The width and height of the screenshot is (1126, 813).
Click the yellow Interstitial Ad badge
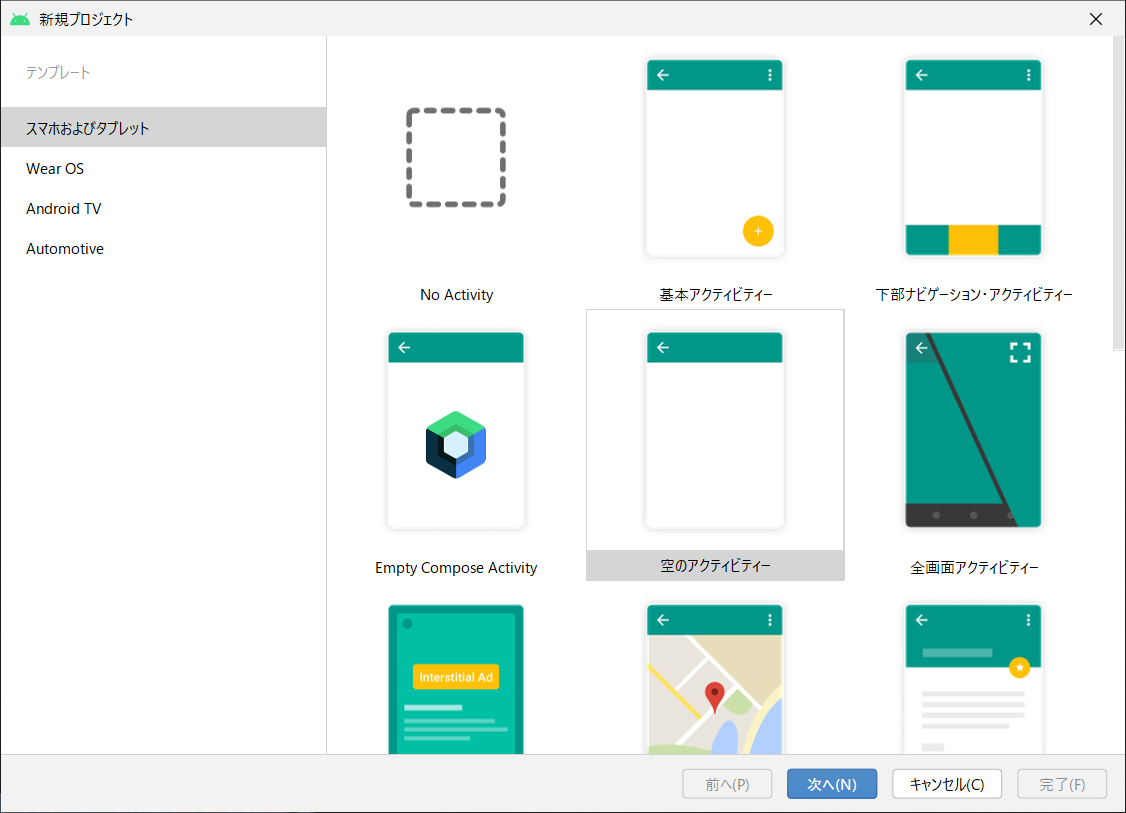click(456, 677)
